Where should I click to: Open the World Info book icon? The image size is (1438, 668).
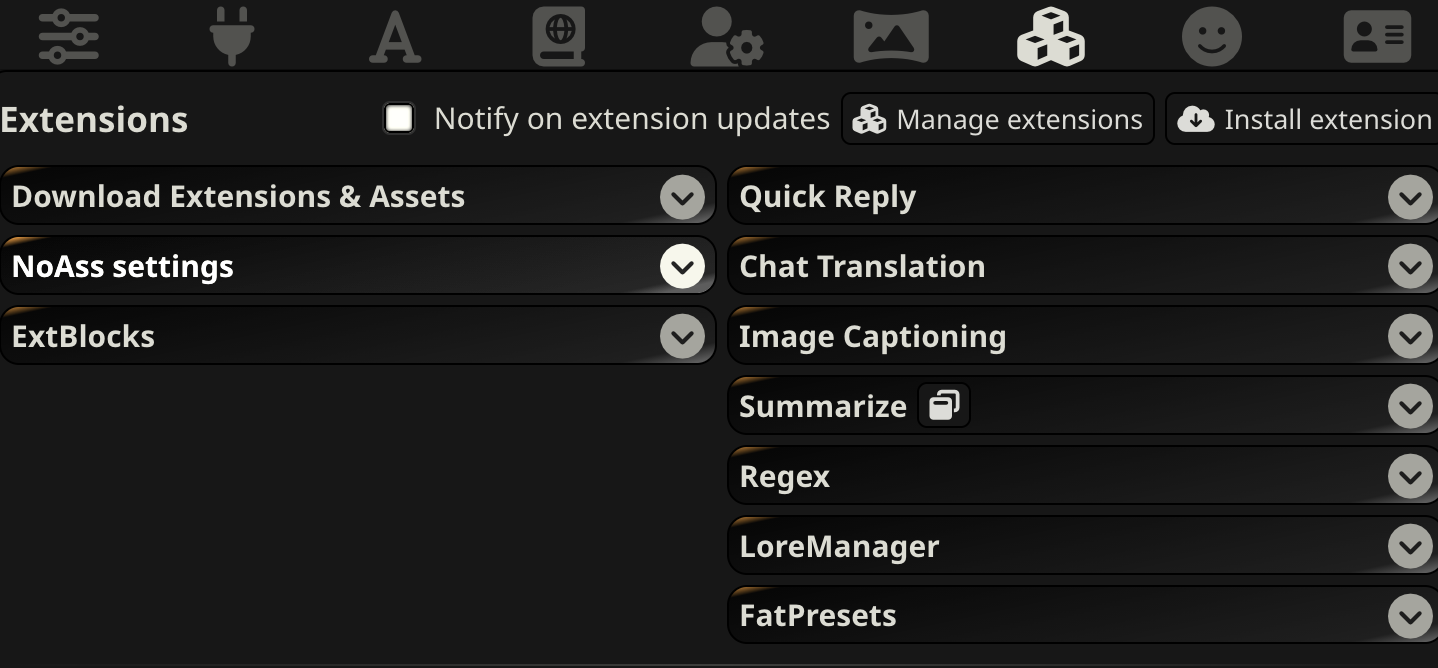point(558,37)
